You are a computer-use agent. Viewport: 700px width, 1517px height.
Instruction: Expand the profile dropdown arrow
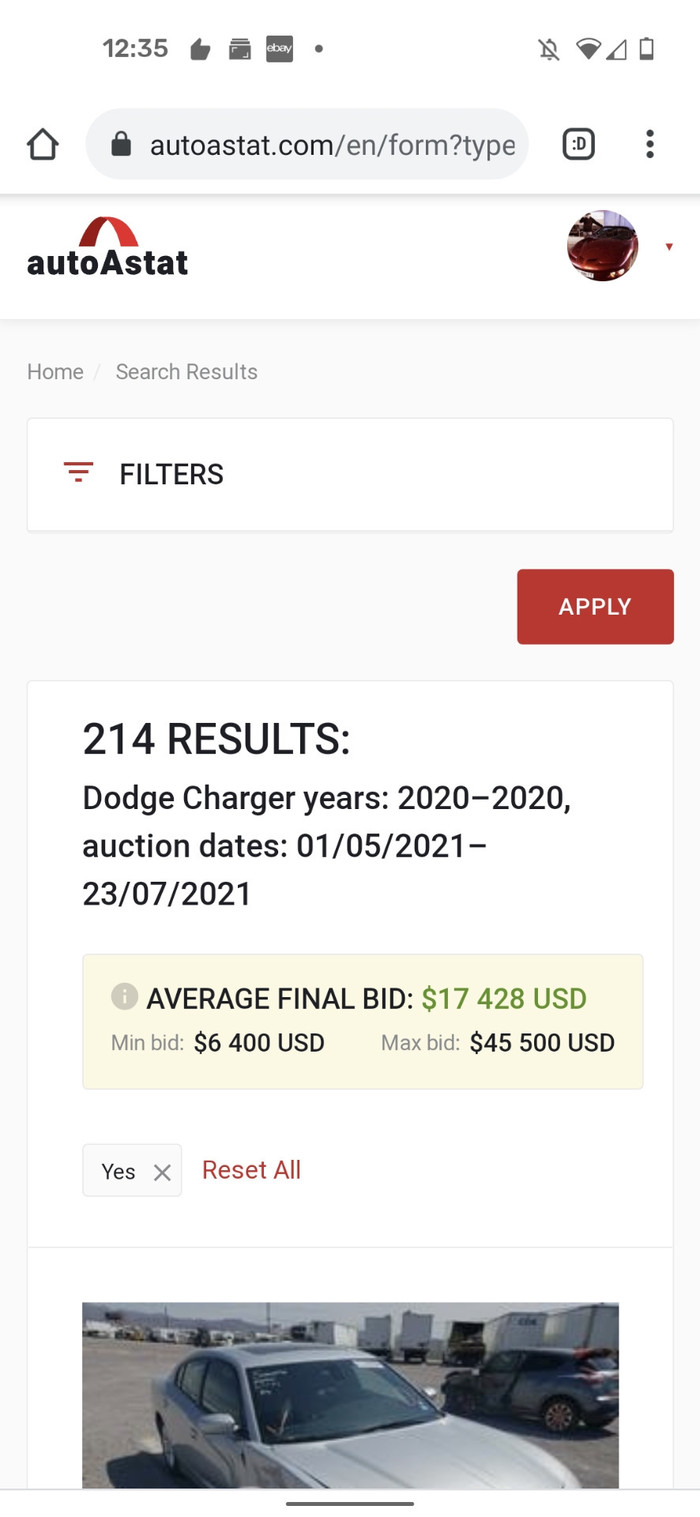669,247
